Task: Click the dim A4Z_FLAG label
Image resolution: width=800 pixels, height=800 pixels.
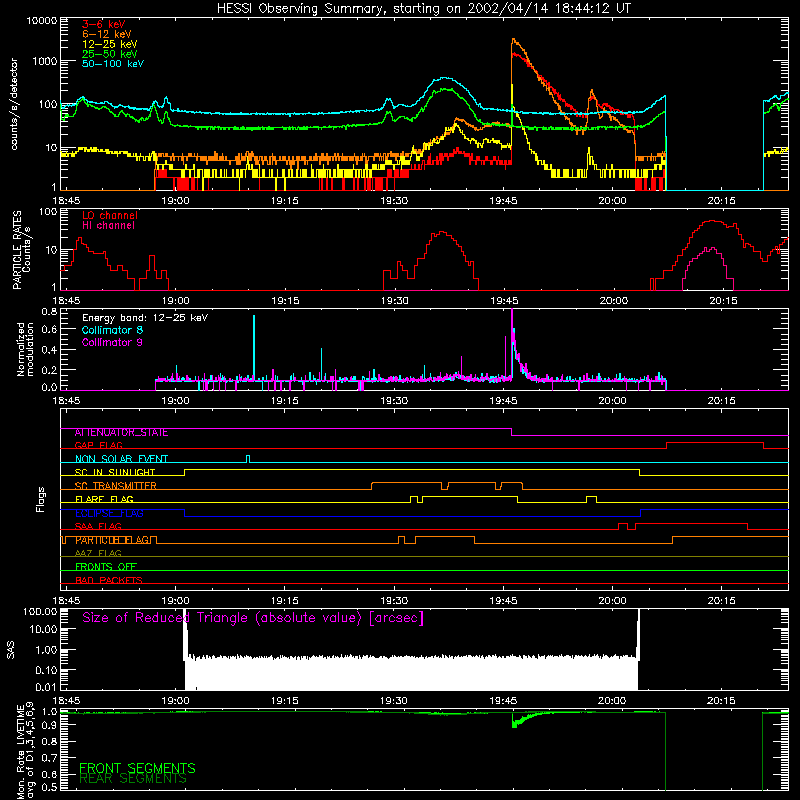Action: click(x=98, y=554)
